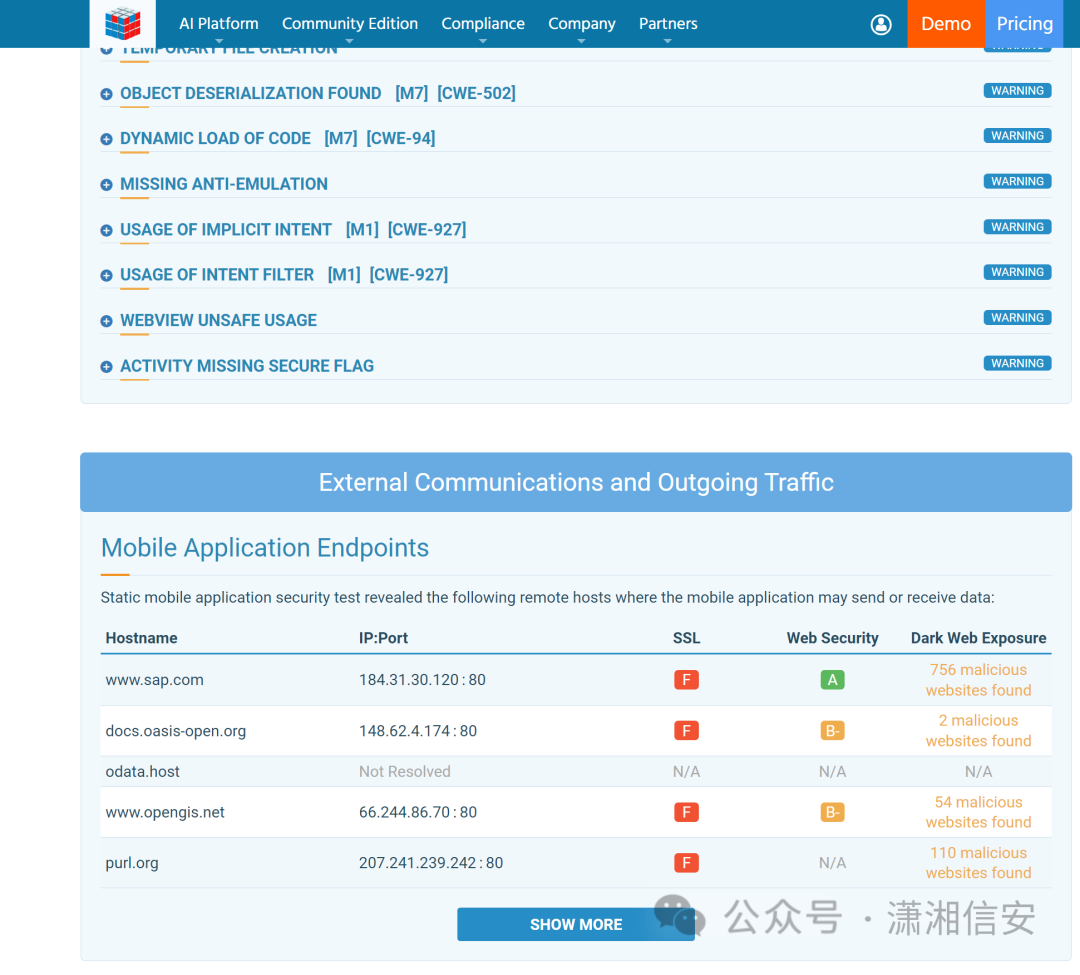
Task: Expand Activity Missing Secure Flag plus icon
Action: pyautogui.click(x=106, y=366)
